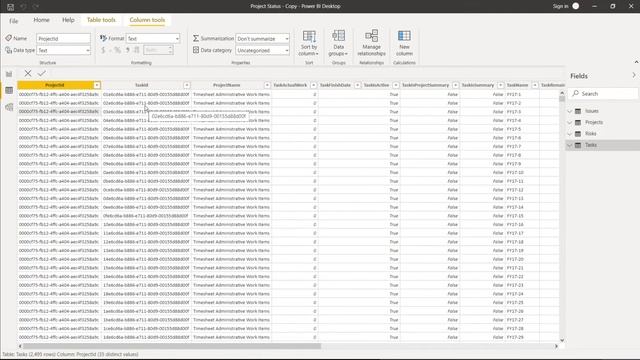Expand the Risks table in Fields
640x360 pixels.
[570, 134]
